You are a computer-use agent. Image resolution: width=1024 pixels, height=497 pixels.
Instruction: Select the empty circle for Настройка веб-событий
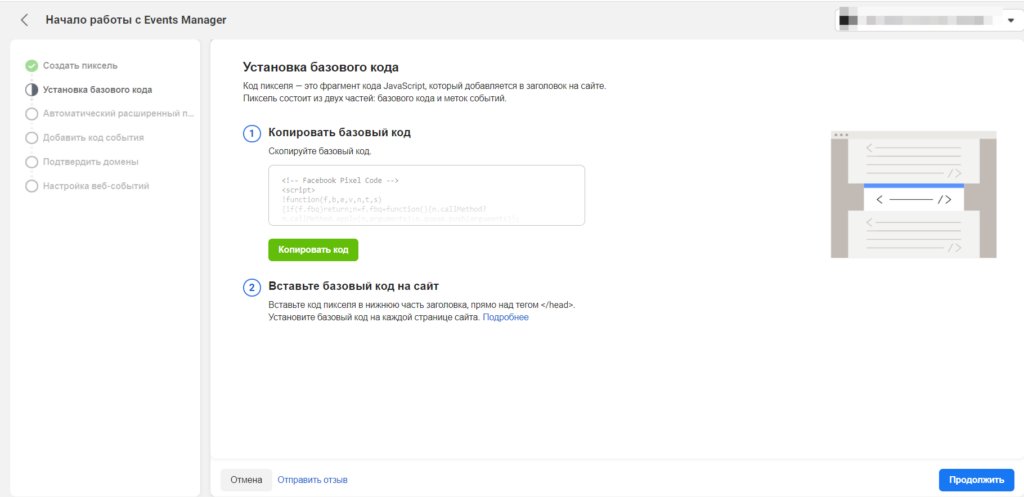tap(32, 186)
